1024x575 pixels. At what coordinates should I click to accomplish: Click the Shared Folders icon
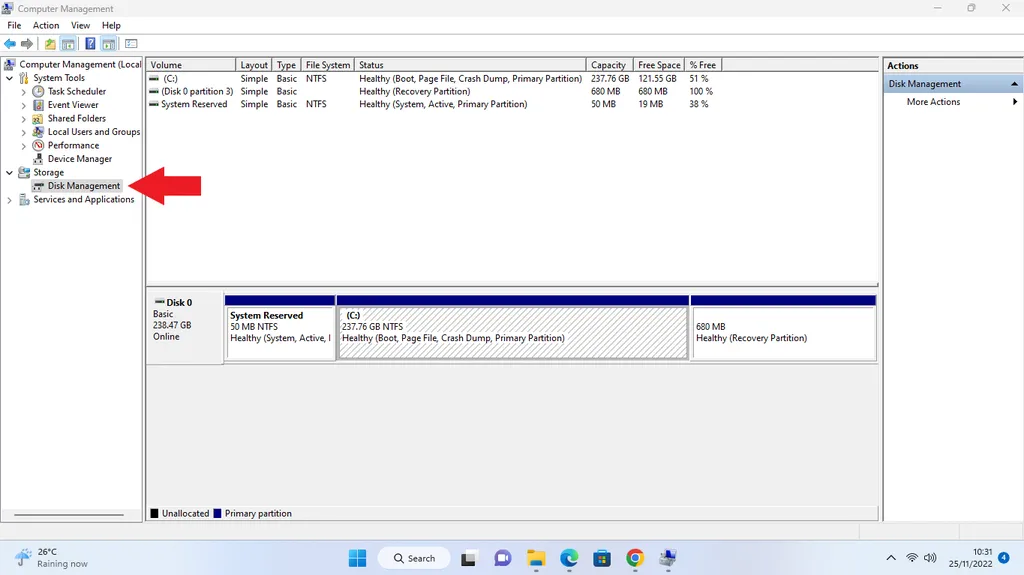(x=39, y=118)
